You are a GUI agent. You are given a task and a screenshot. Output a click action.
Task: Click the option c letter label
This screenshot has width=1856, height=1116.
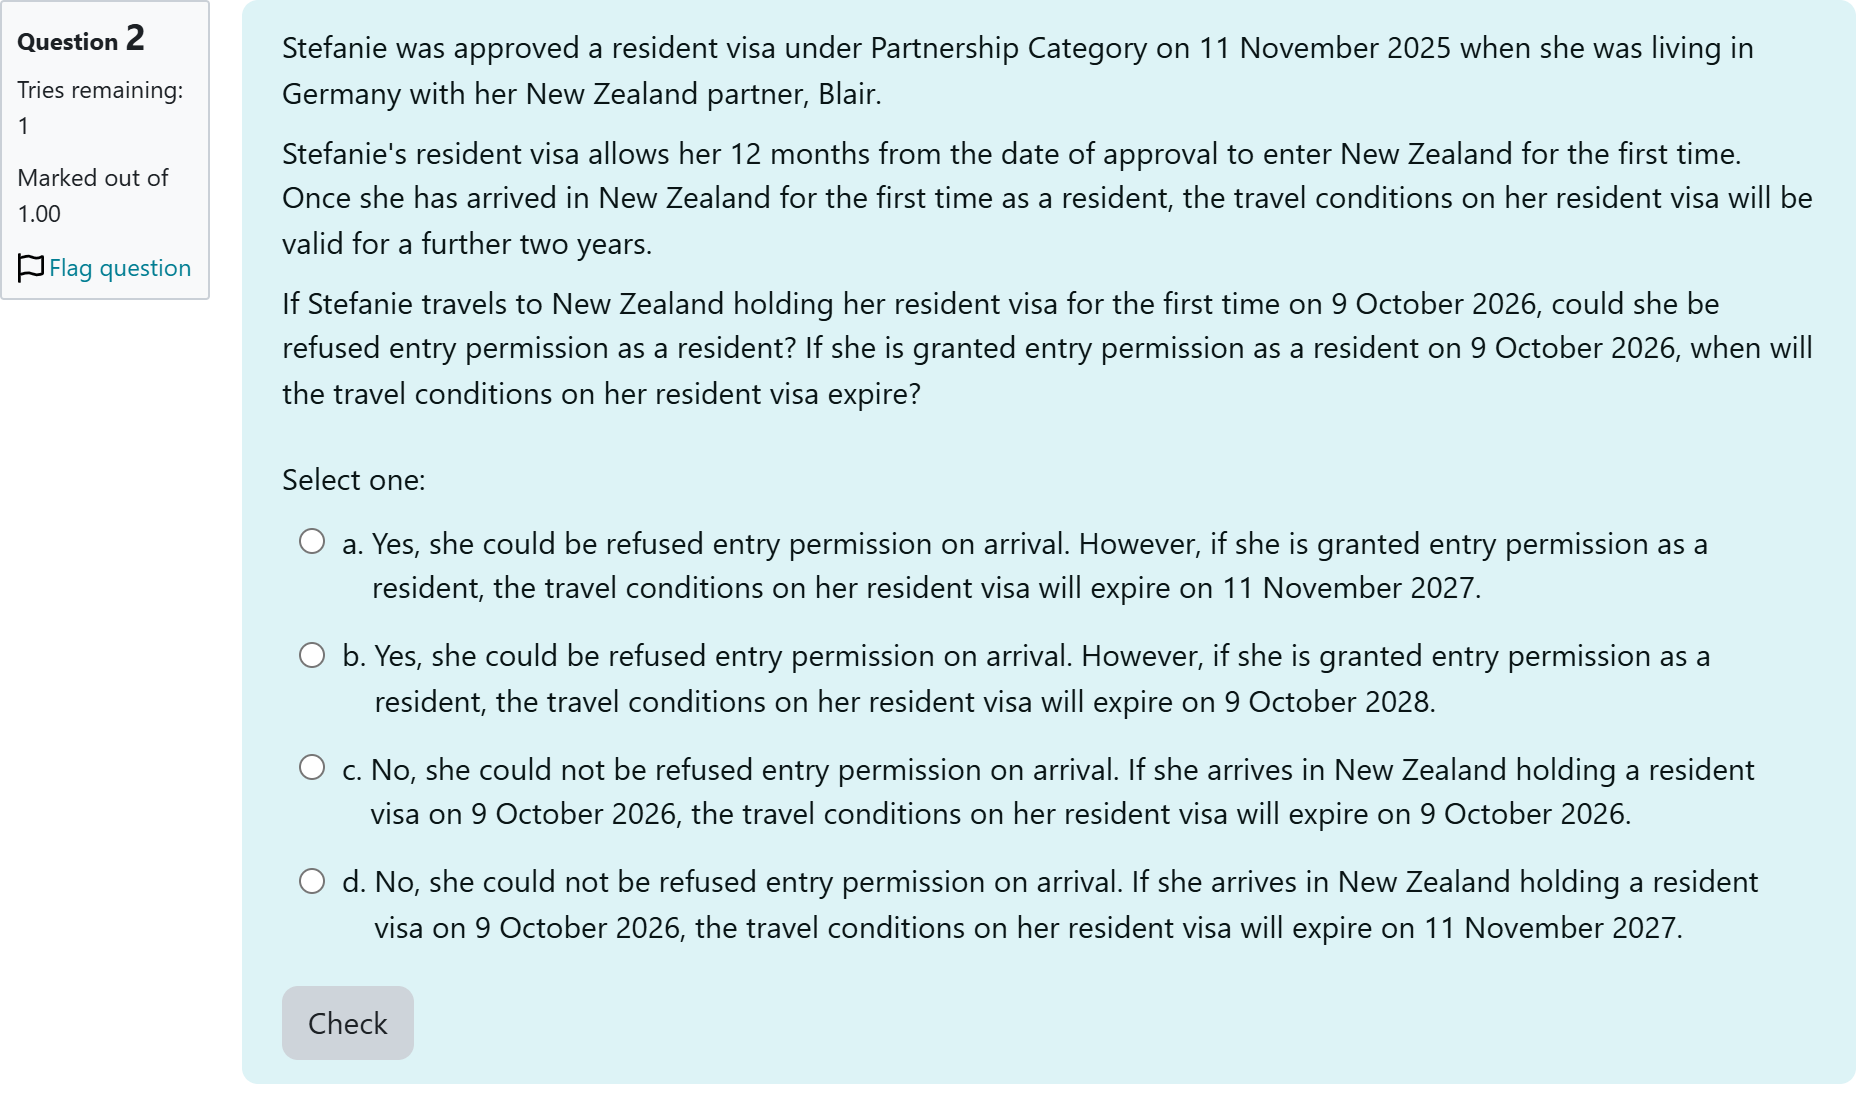pos(352,770)
